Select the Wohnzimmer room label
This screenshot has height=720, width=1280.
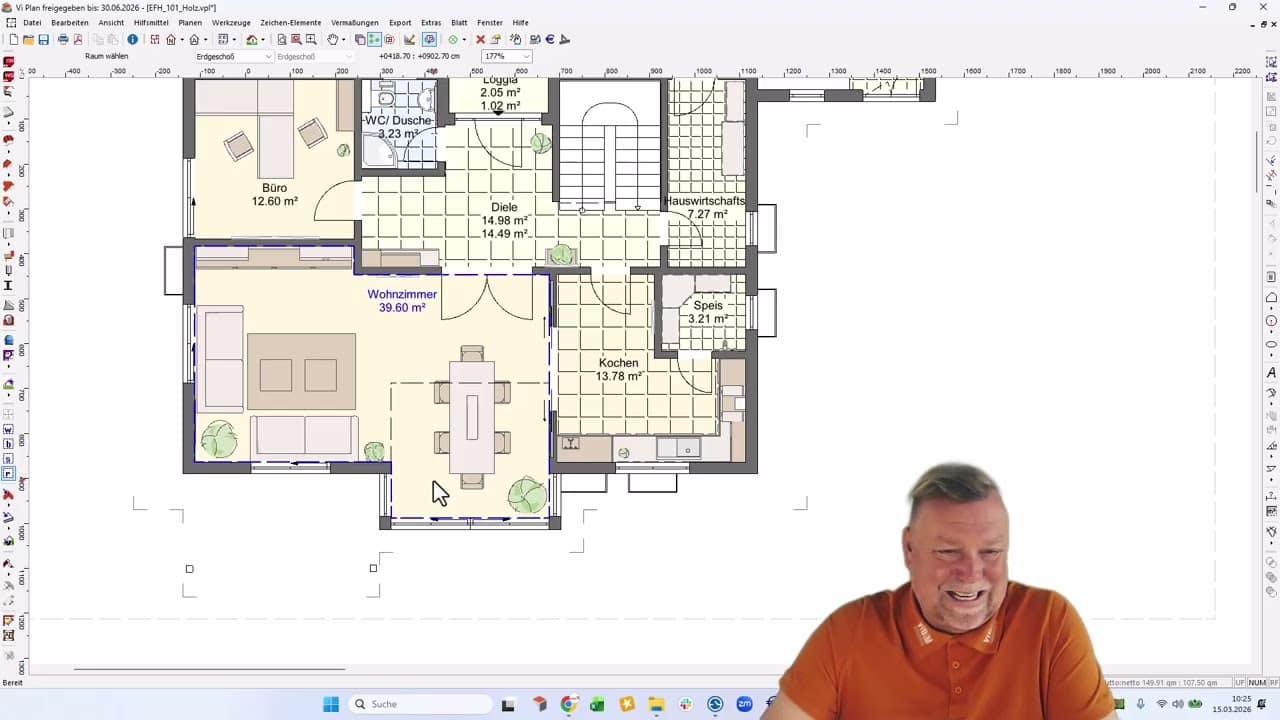pyautogui.click(x=401, y=295)
